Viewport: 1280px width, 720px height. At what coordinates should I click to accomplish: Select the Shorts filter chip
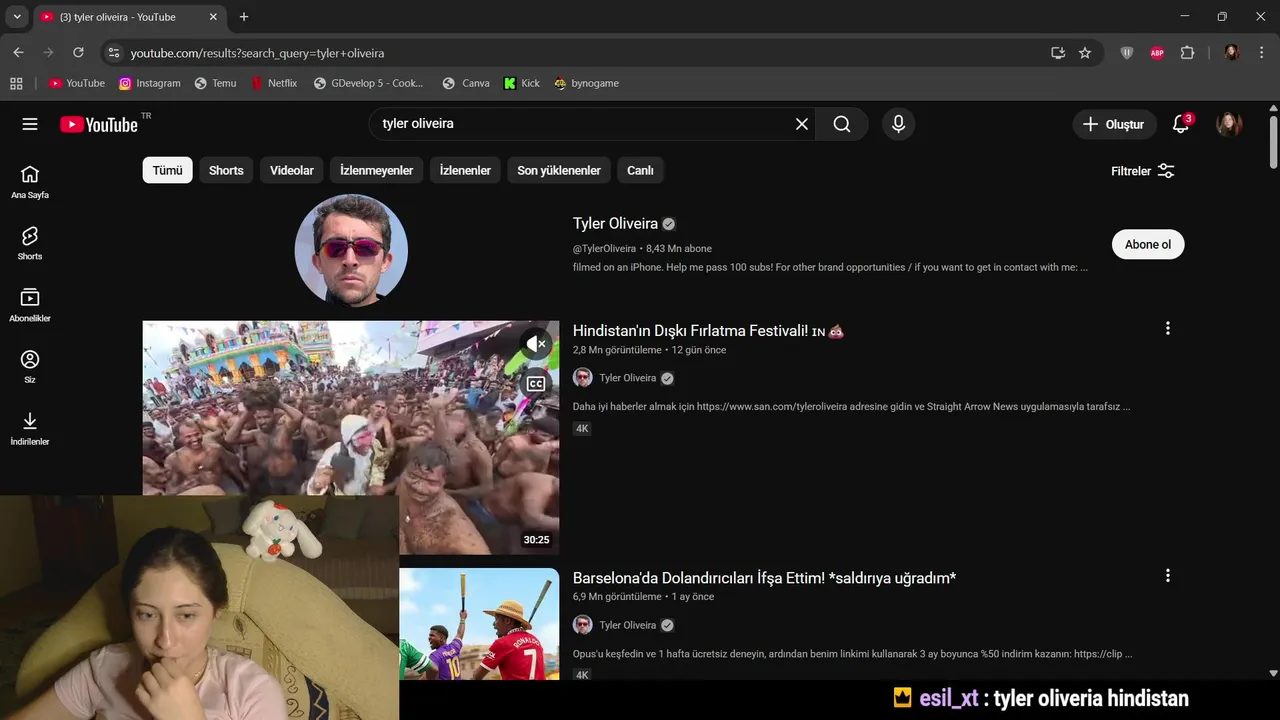point(226,170)
